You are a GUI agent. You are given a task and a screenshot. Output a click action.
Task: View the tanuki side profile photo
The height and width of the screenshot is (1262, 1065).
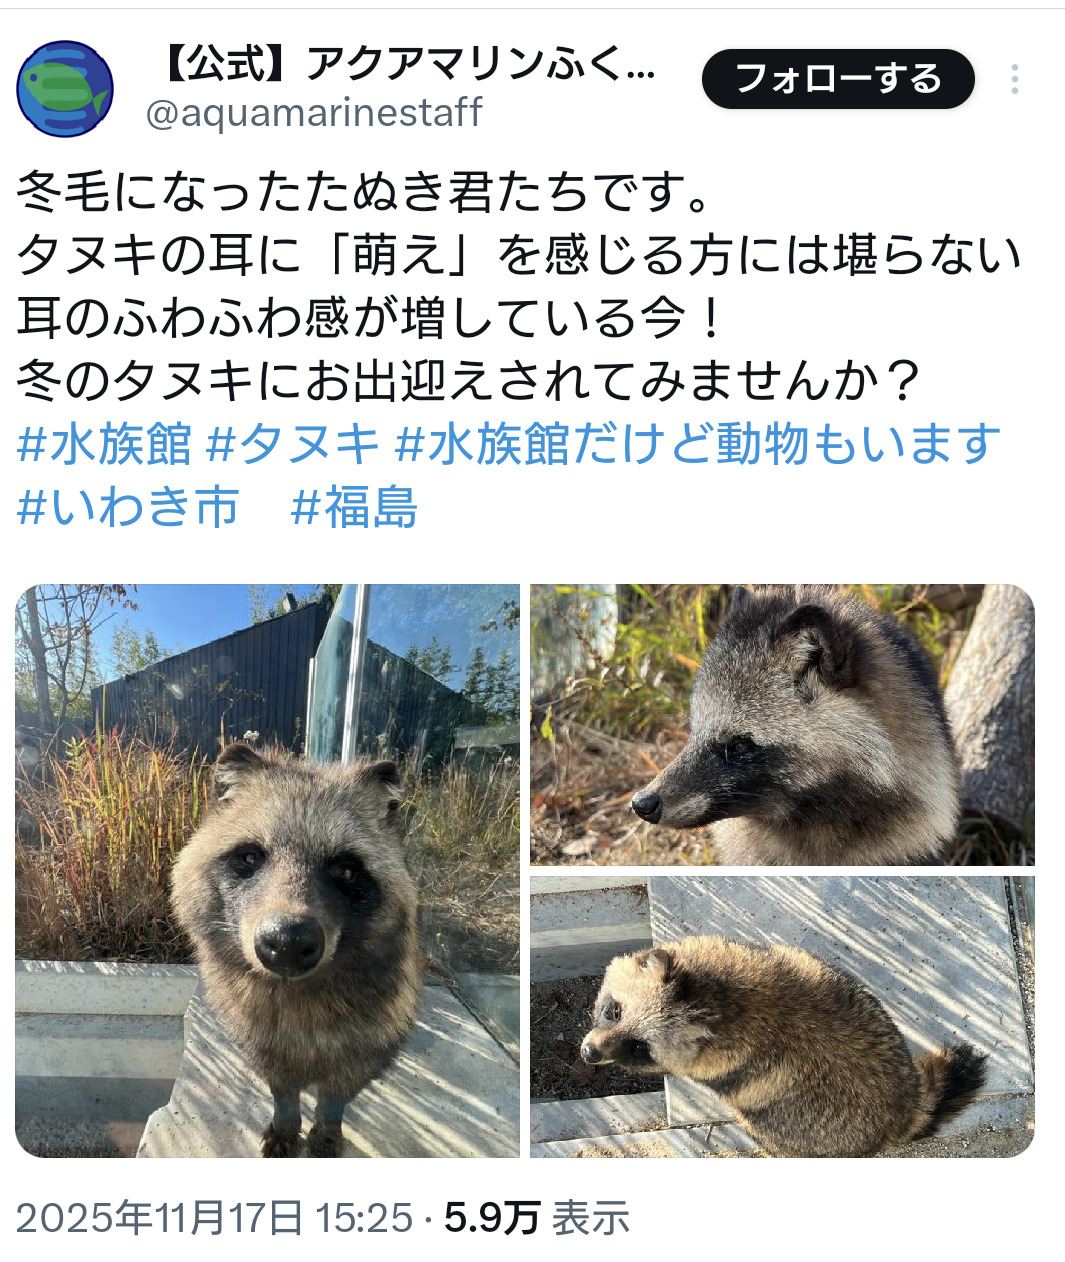tap(782, 725)
